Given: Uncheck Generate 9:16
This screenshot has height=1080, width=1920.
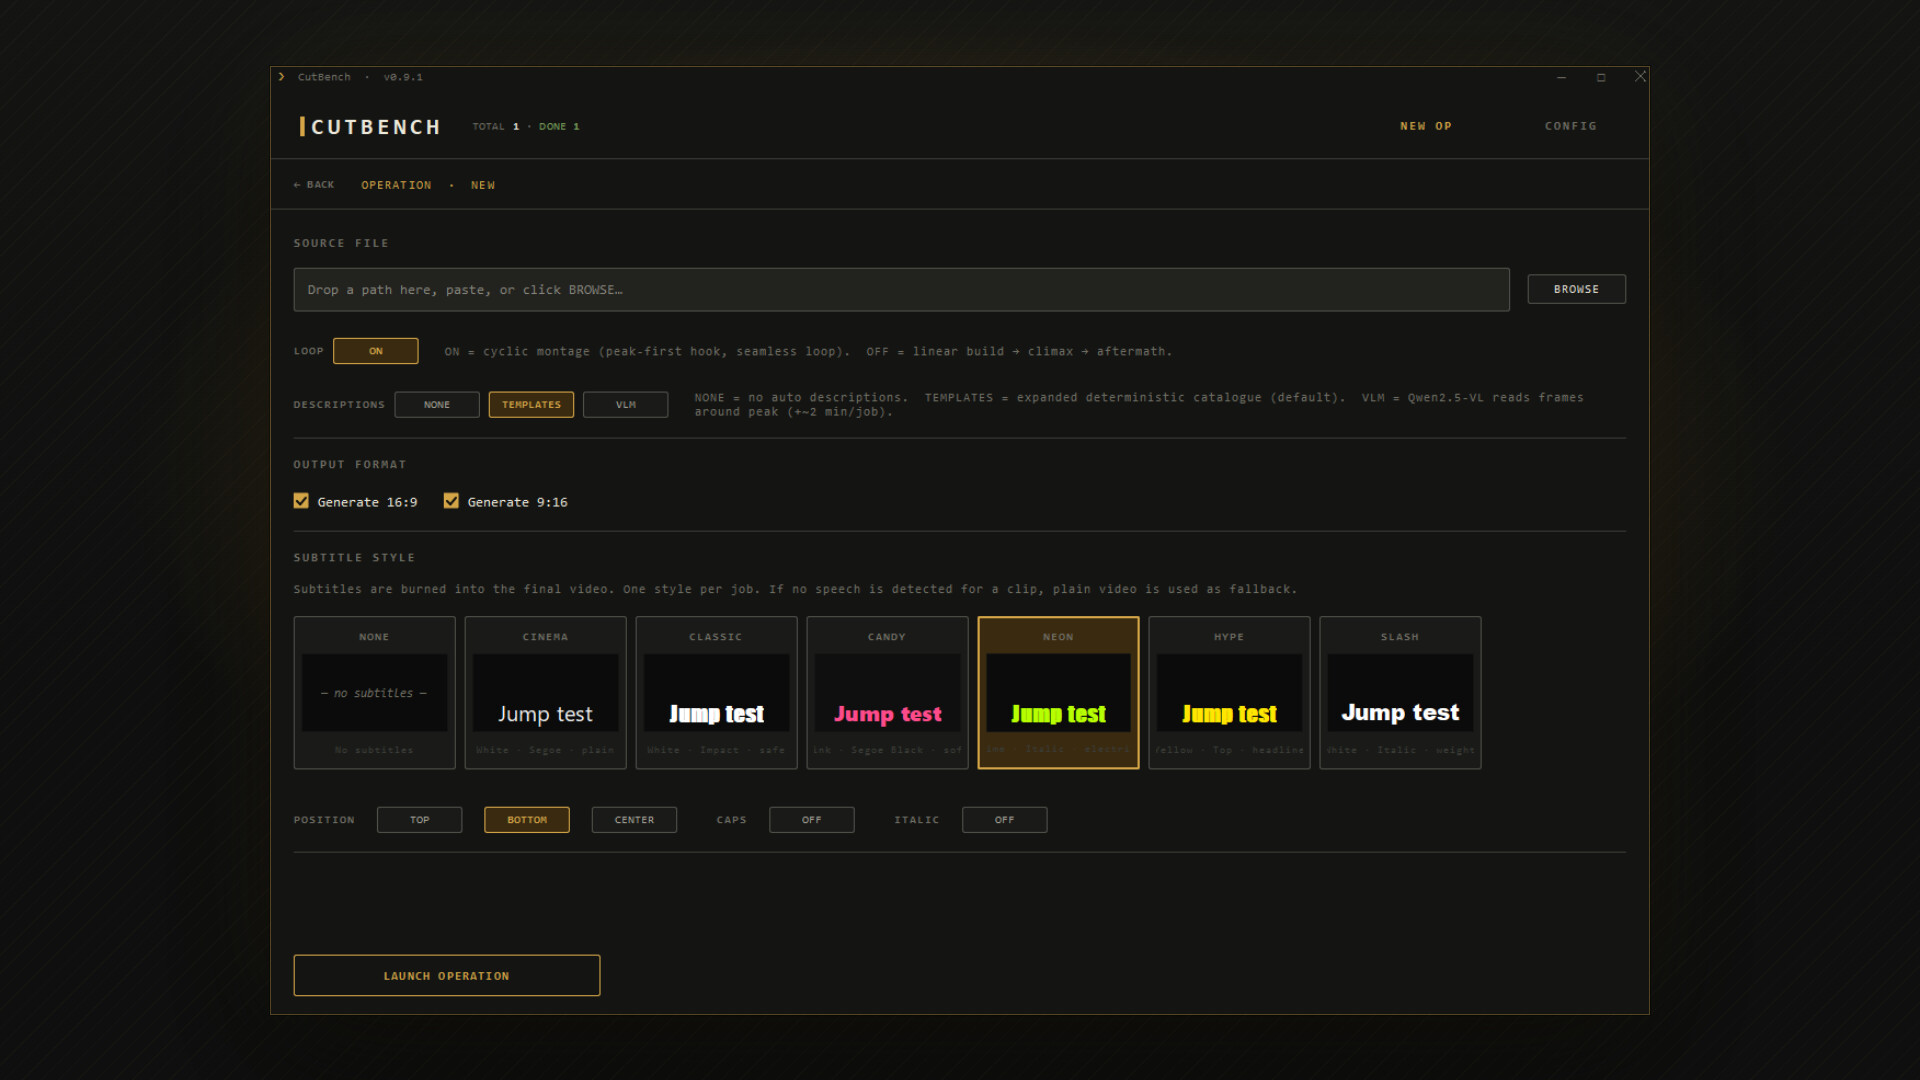Looking at the screenshot, I should 451,501.
